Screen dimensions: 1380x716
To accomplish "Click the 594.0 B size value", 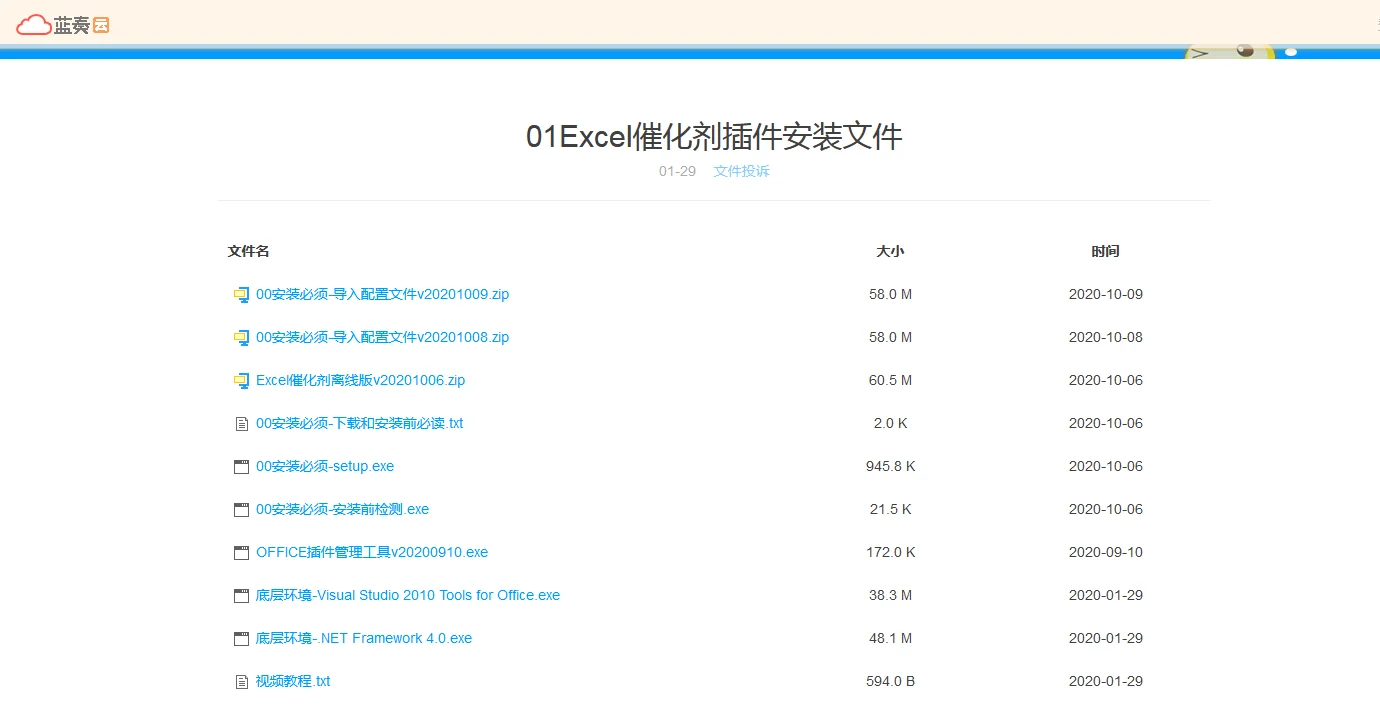I will [891, 681].
